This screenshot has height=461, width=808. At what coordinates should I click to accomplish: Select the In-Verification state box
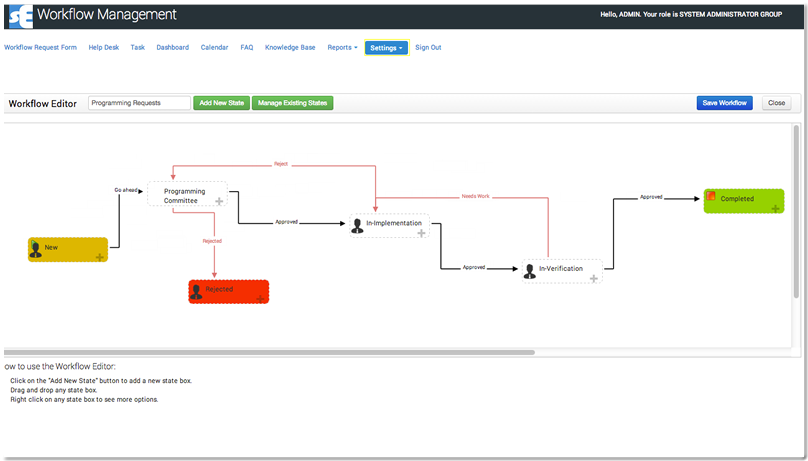click(x=562, y=271)
